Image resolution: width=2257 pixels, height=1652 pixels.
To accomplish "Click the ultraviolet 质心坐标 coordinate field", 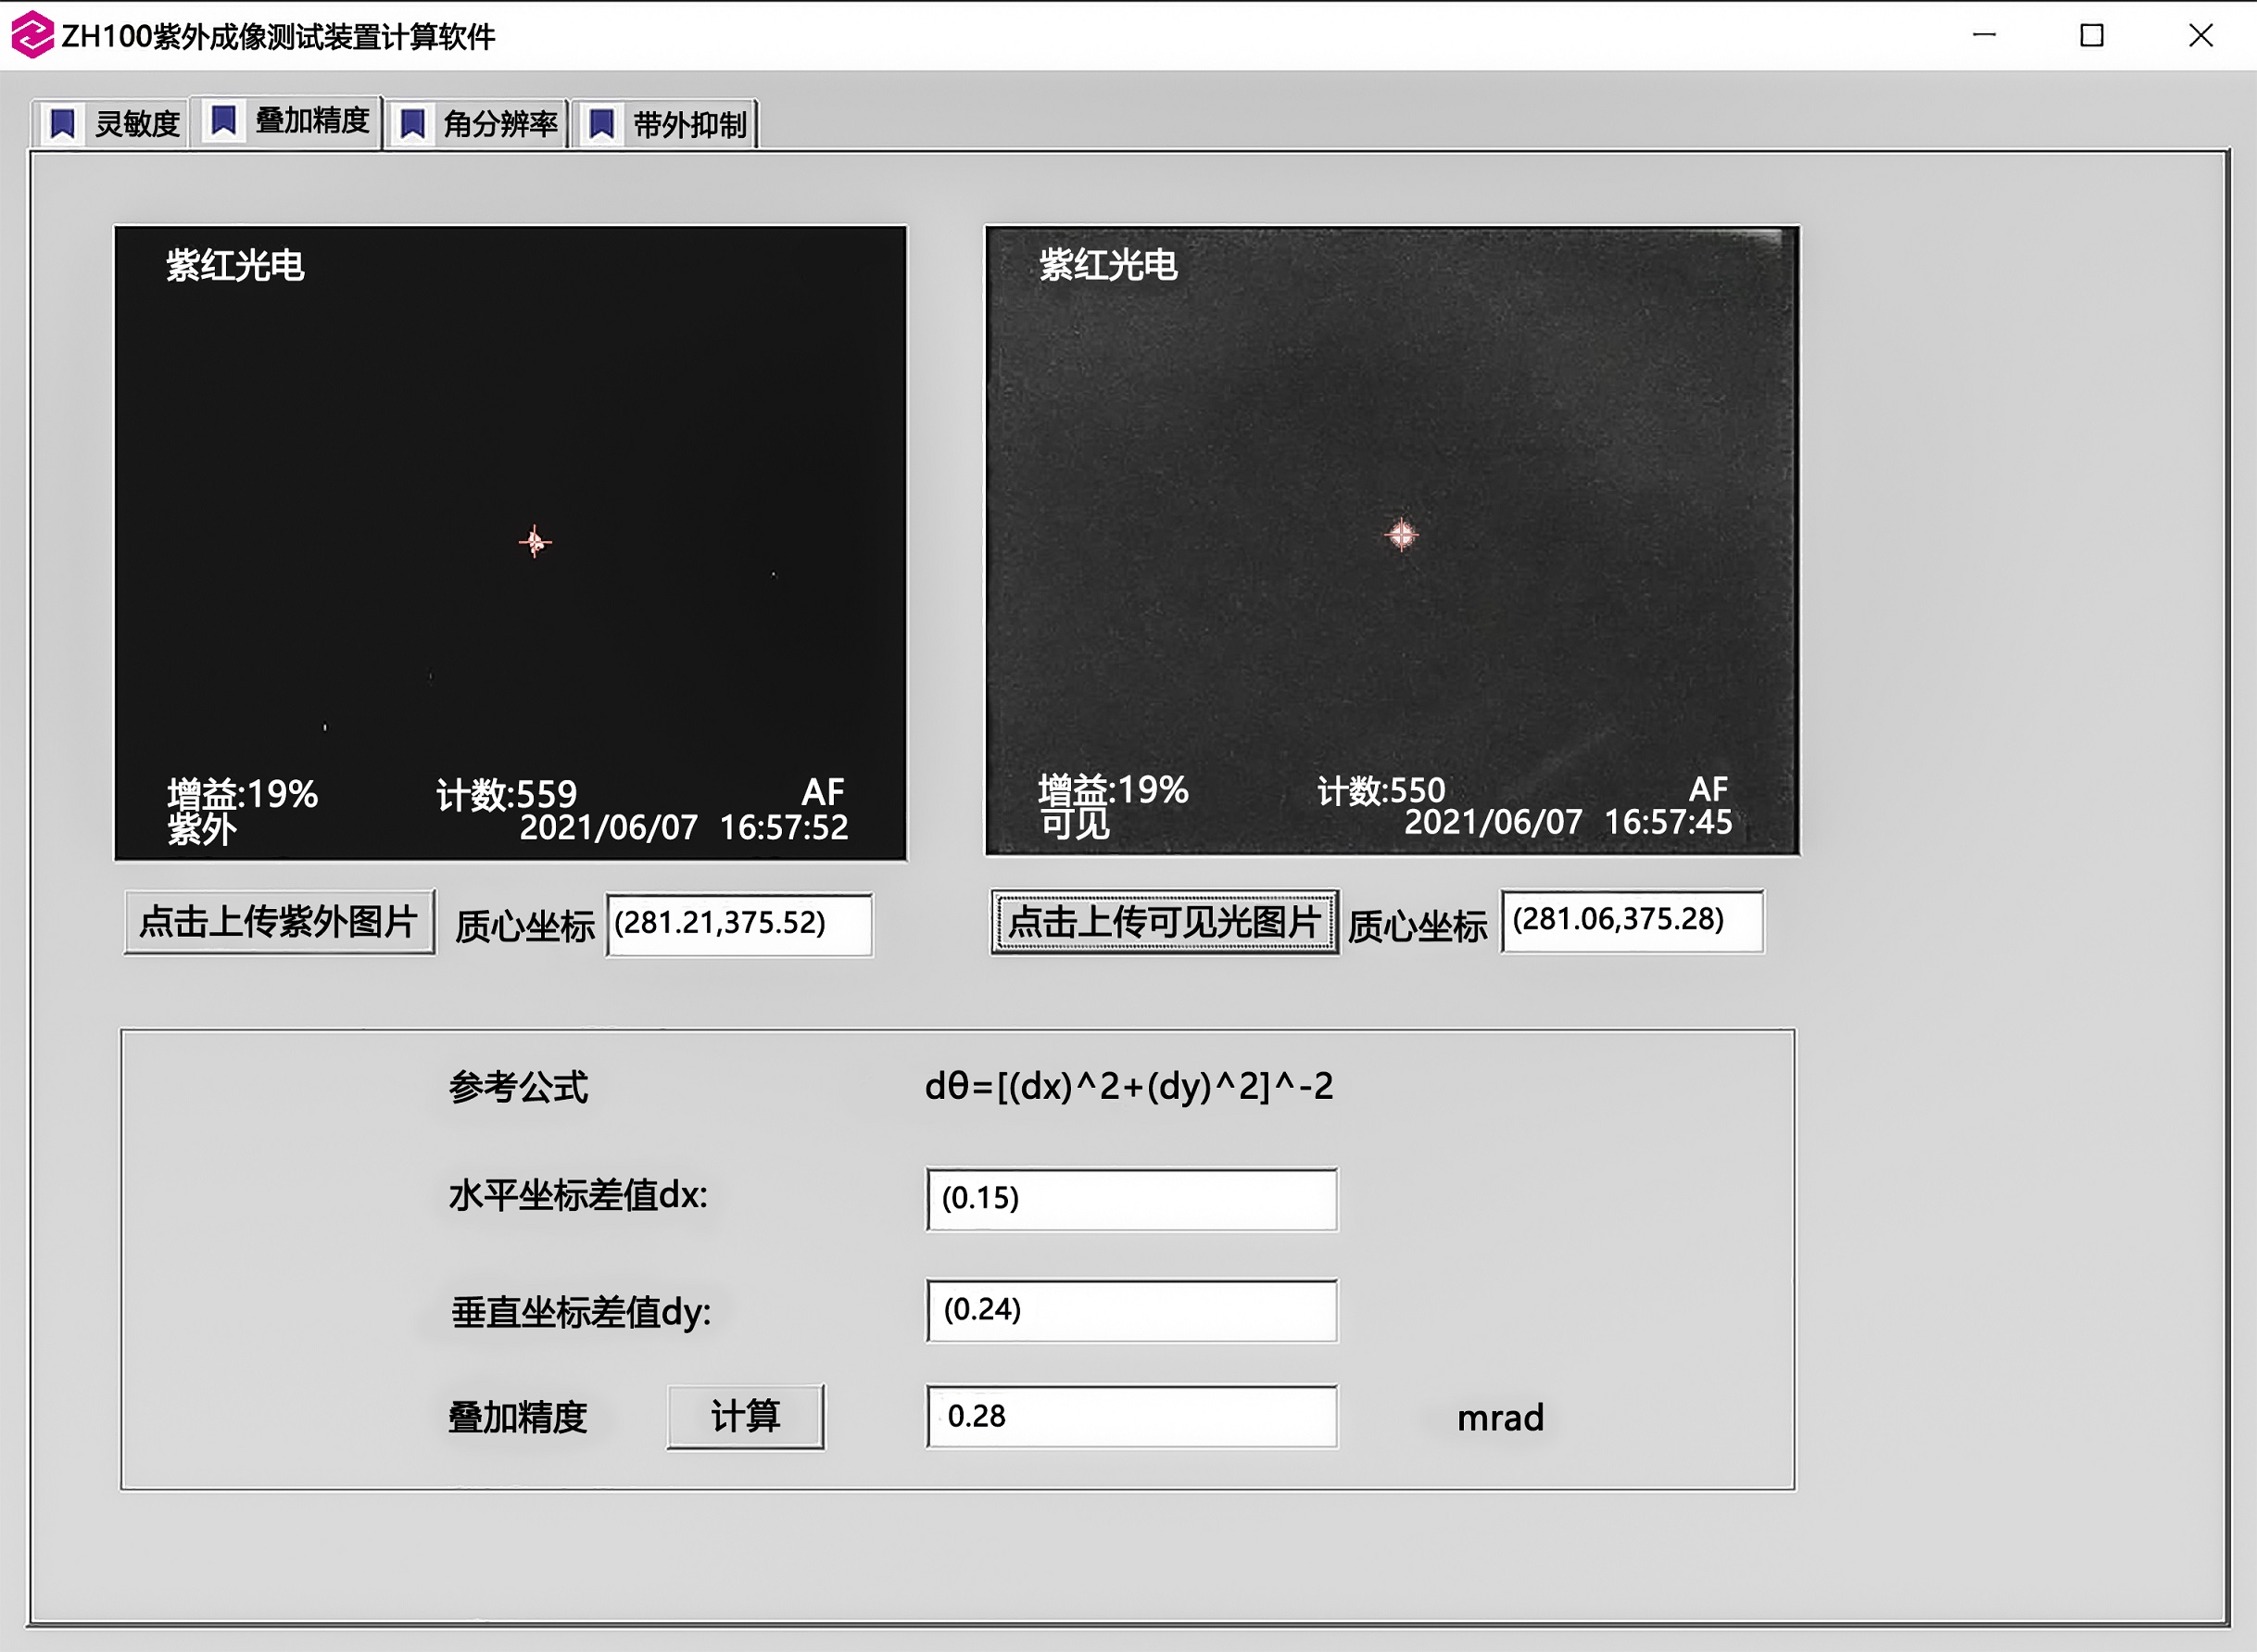I will pos(739,924).
